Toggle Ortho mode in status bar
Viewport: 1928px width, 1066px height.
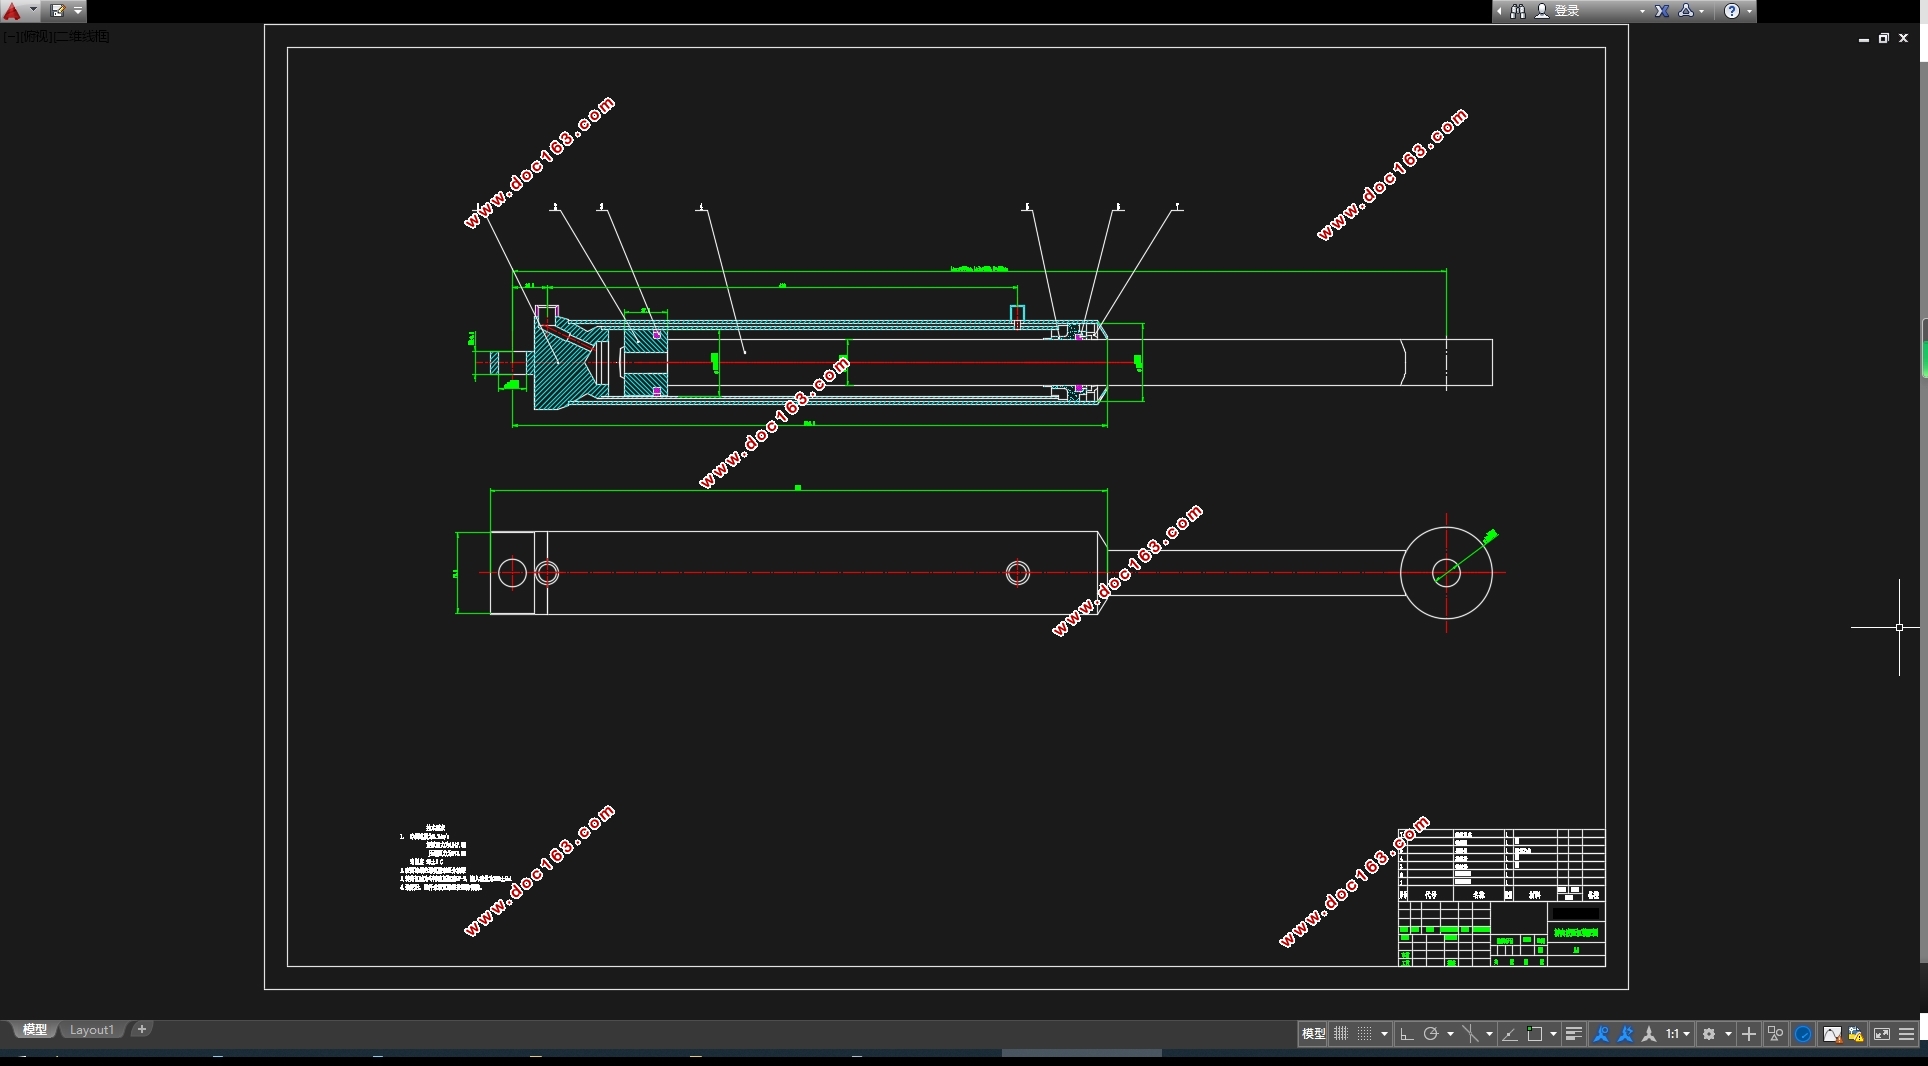tap(1406, 1034)
